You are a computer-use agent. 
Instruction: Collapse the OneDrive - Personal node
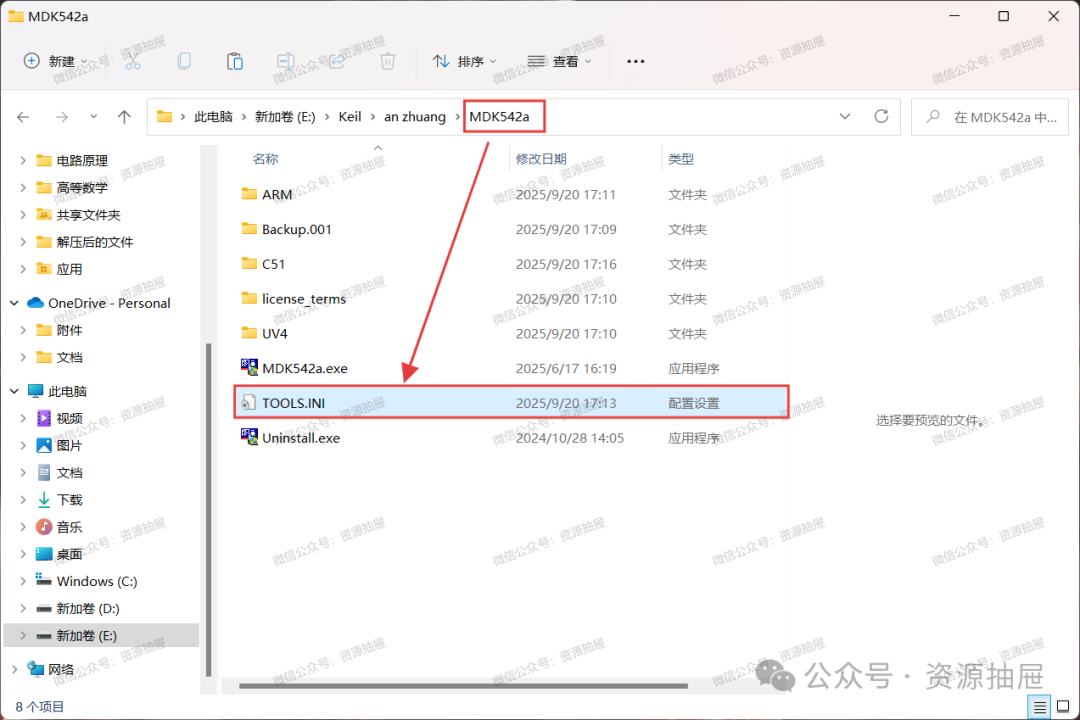14,303
